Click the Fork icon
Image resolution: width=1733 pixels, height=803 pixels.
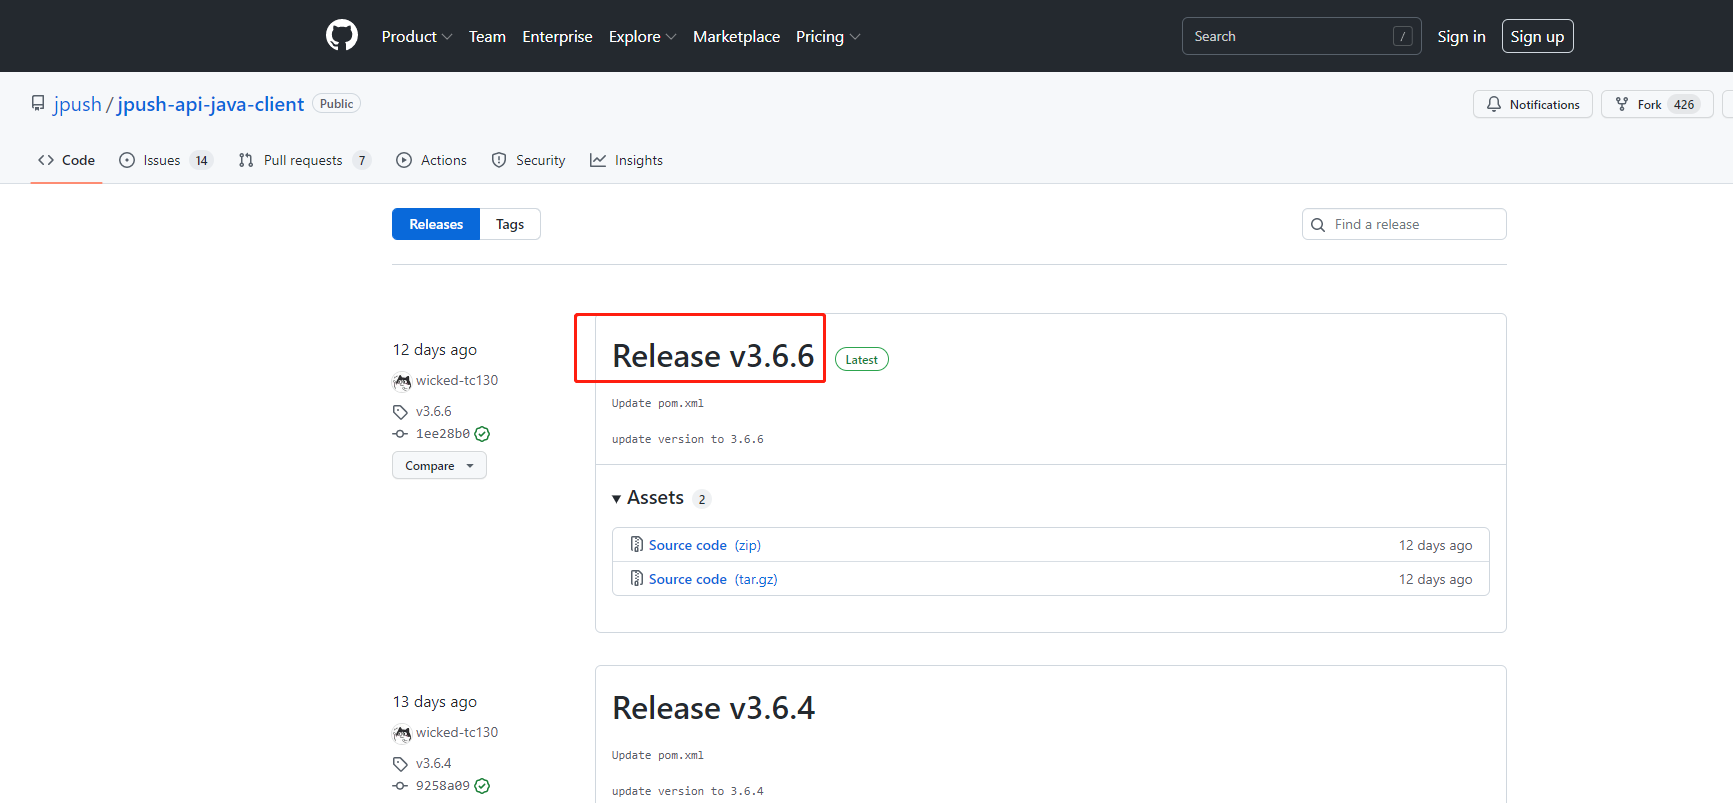click(1622, 104)
